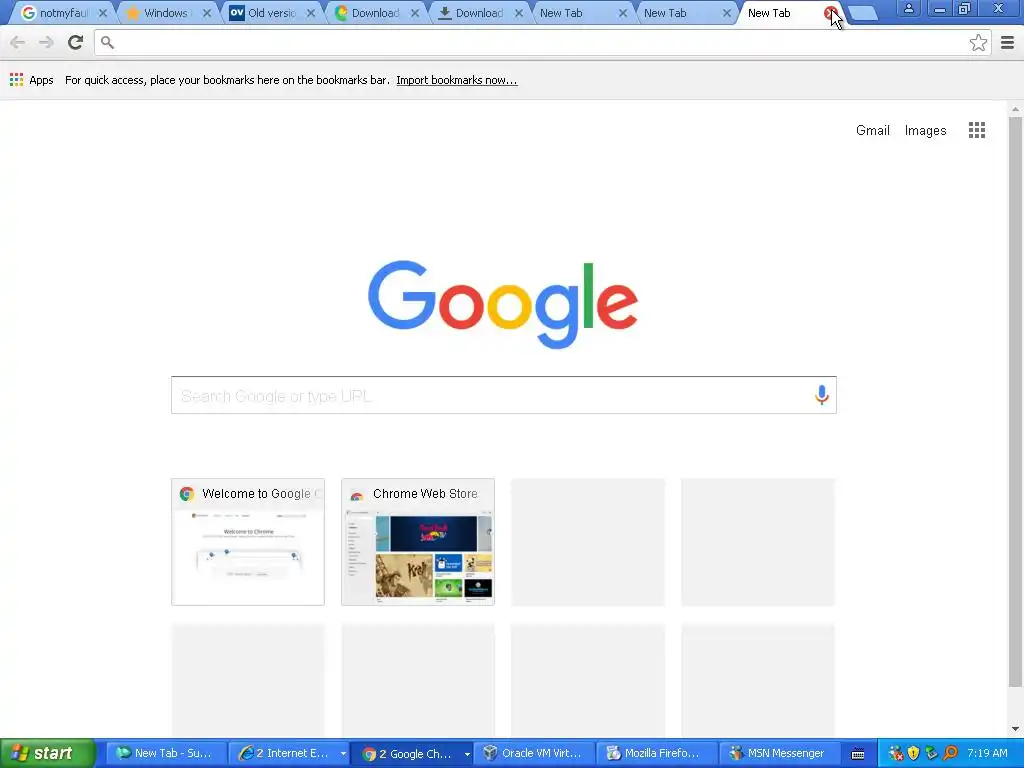Open the Gmail link
The image size is (1024, 768).
click(872, 130)
